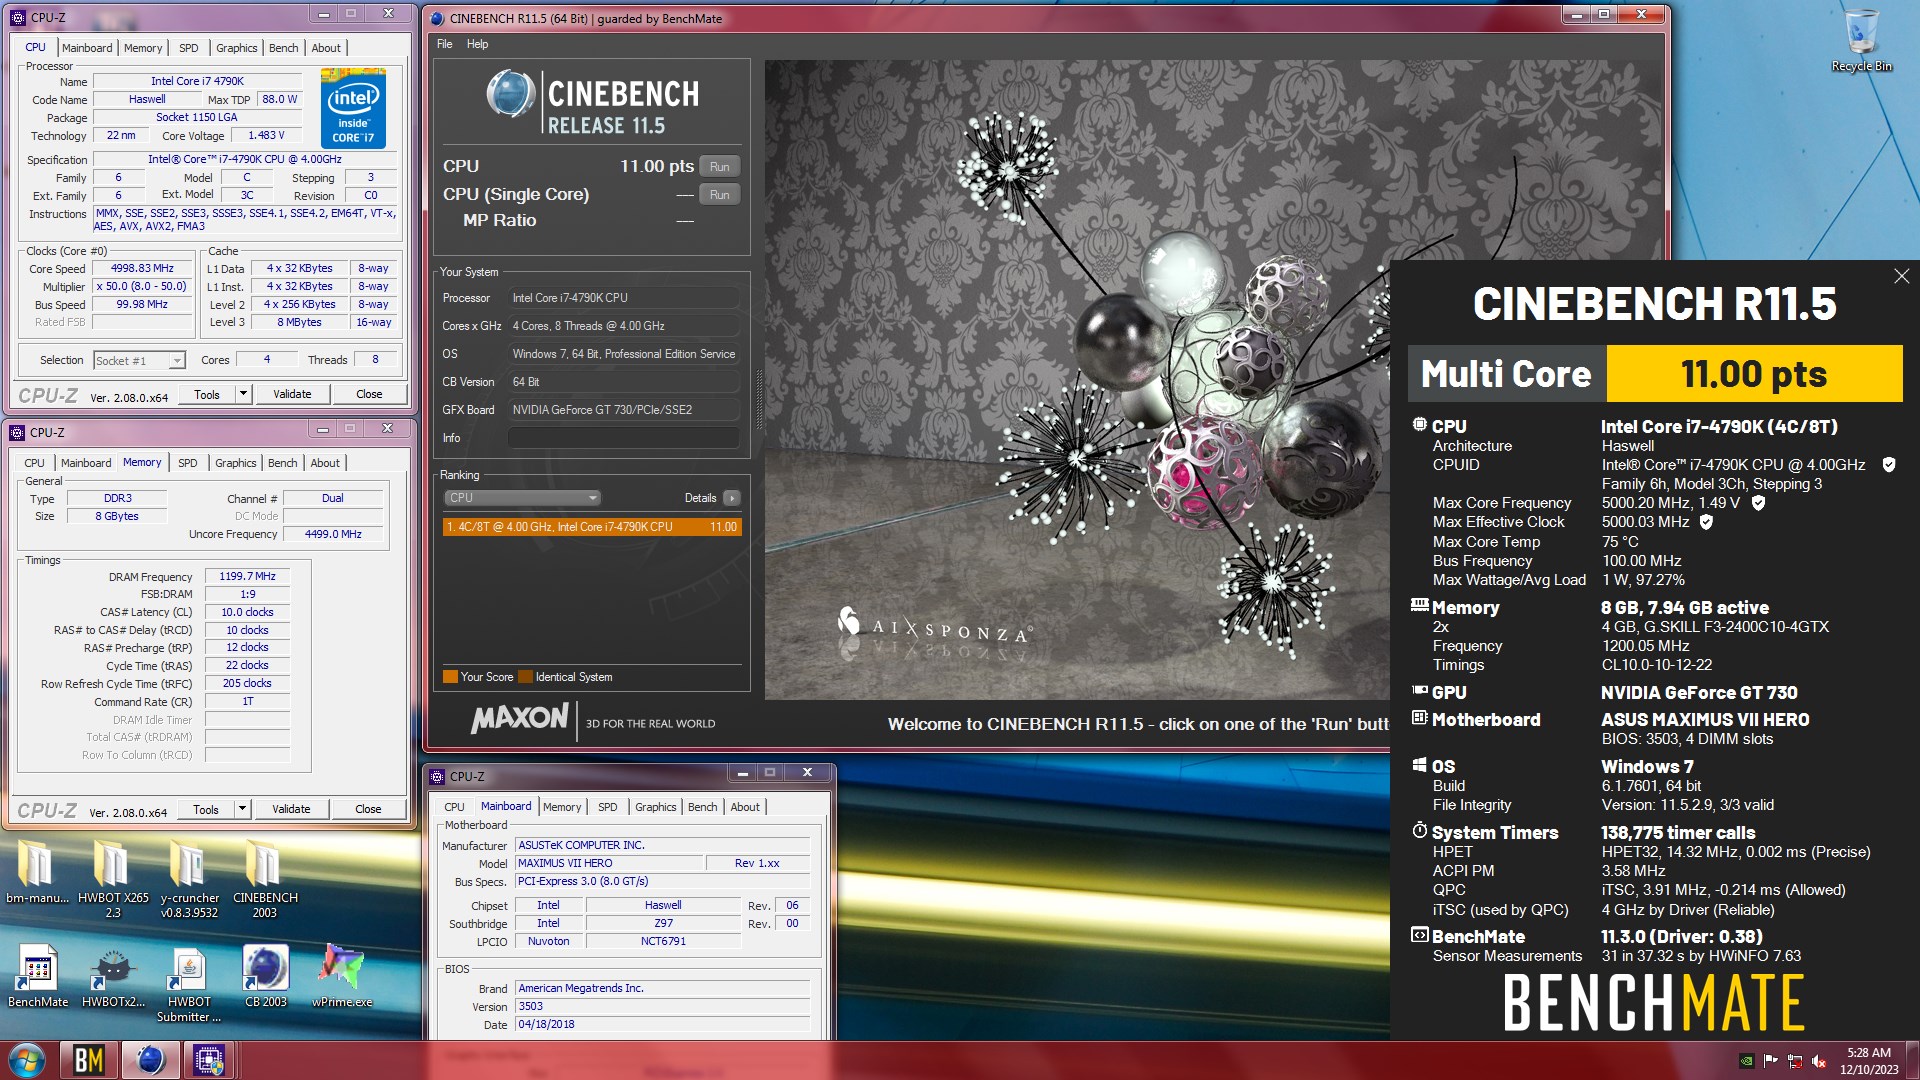Screen dimensions: 1920x1080
Task: Click the BIOS Date value 04/18/2018
Action: pyautogui.click(x=662, y=1024)
